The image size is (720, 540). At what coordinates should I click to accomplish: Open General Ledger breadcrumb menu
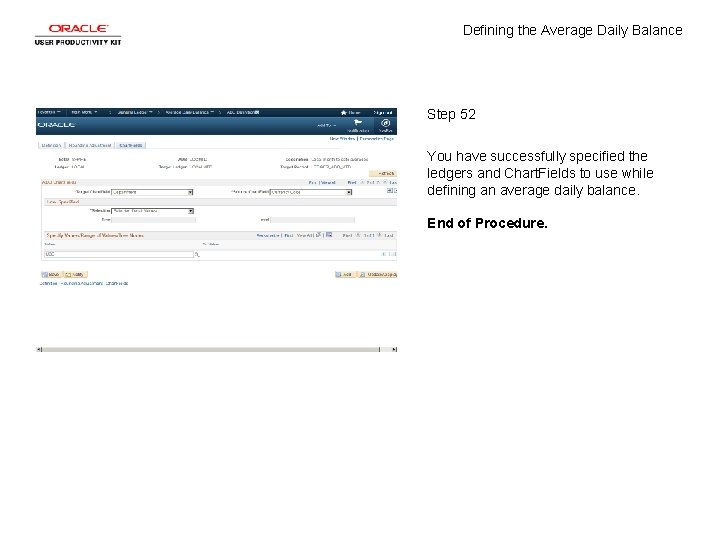click(135, 112)
